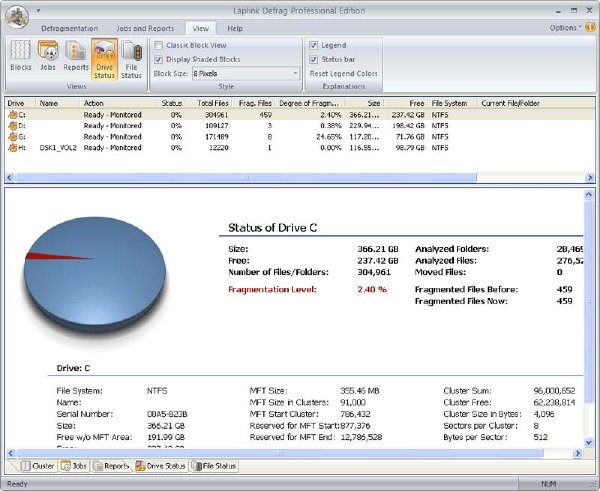The image size is (600, 491).
Task: Open the quick access toolbar arrow
Action: click(x=38, y=11)
